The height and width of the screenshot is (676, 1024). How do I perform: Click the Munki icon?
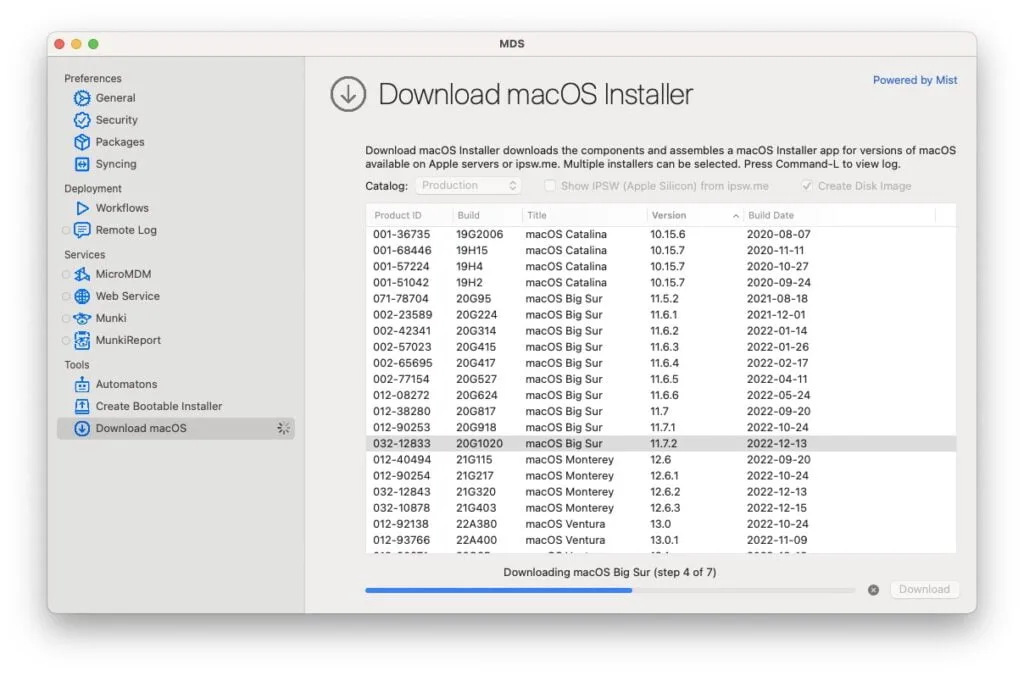click(82, 318)
